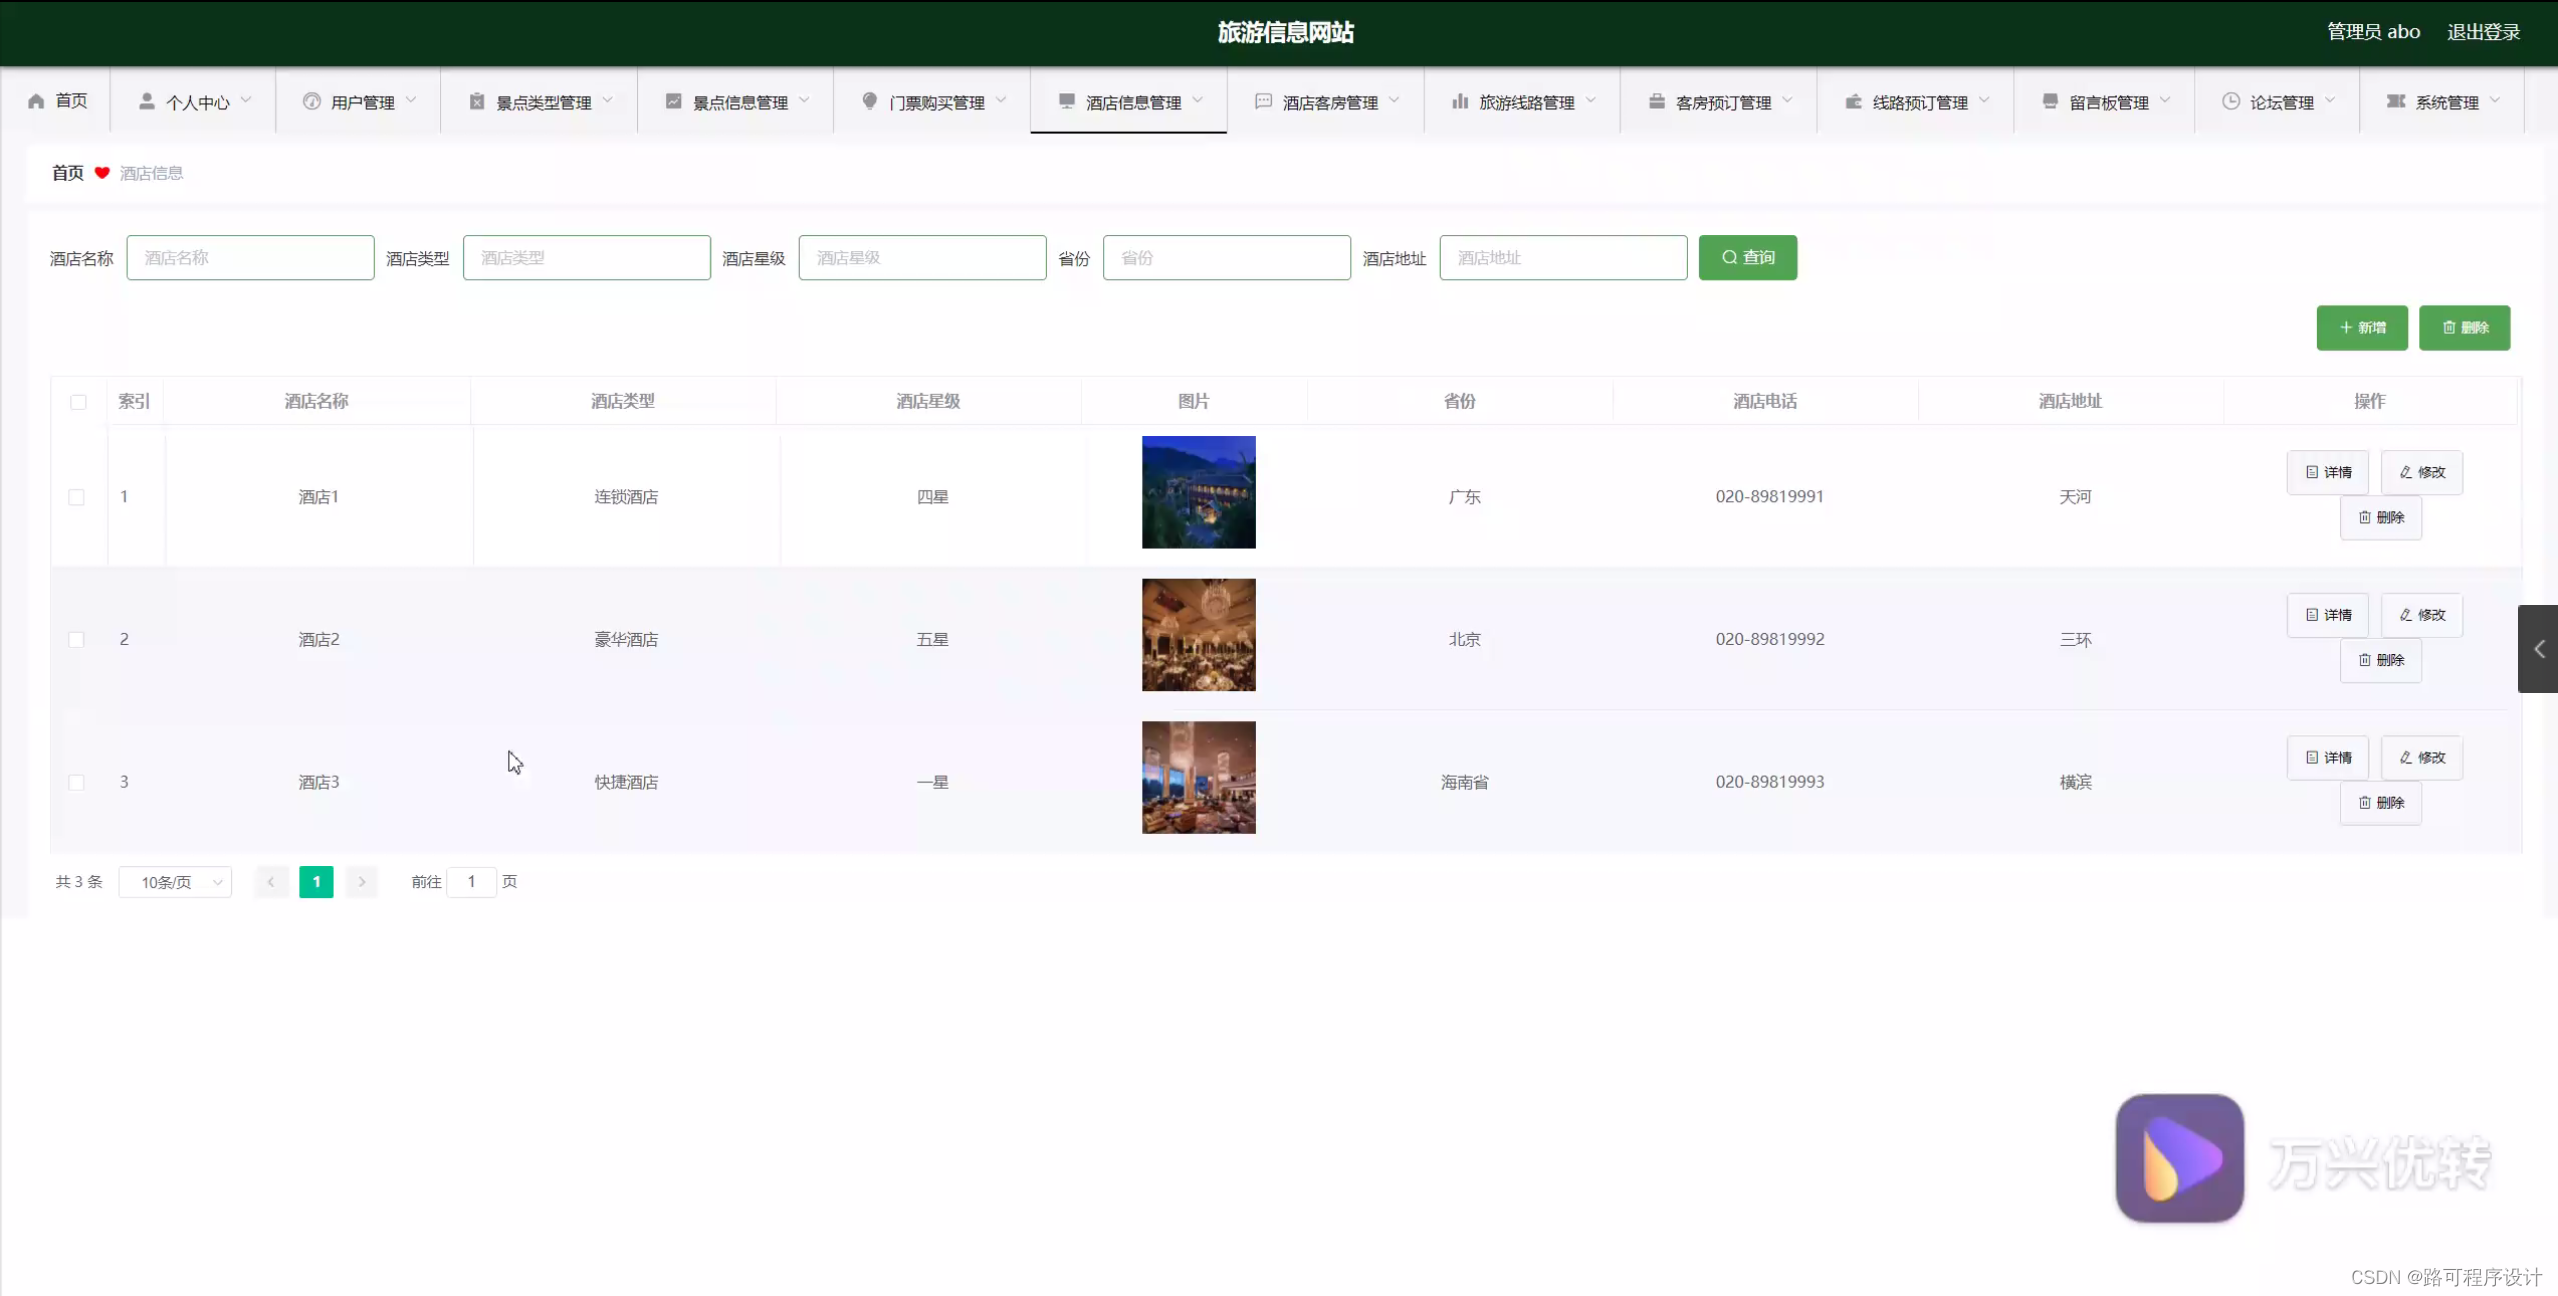Open 旅游线路管理 via its chart icon
The height and width of the screenshot is (1296, 2558).
pos(1459,100)
